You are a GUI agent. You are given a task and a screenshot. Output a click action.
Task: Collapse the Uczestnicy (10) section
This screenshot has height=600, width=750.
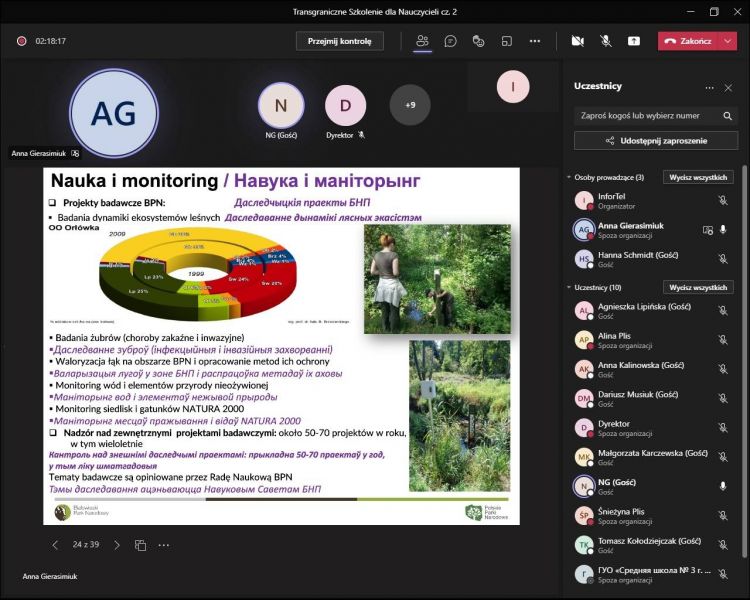569,287
